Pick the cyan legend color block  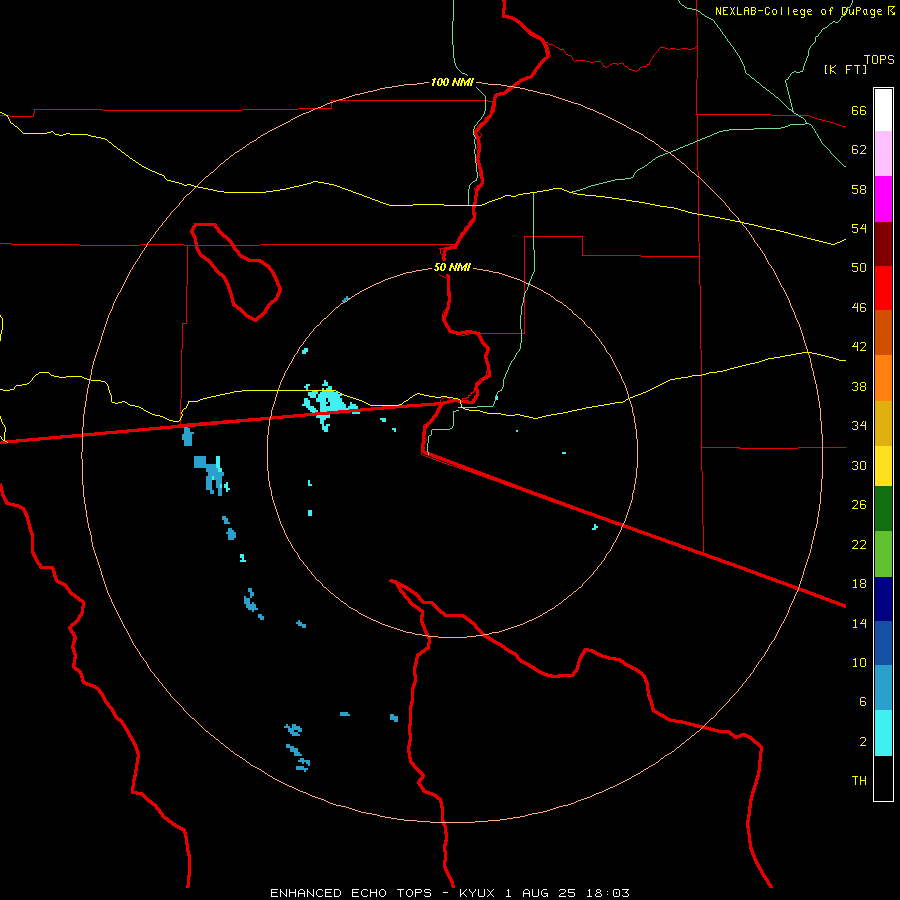point(883,733)
